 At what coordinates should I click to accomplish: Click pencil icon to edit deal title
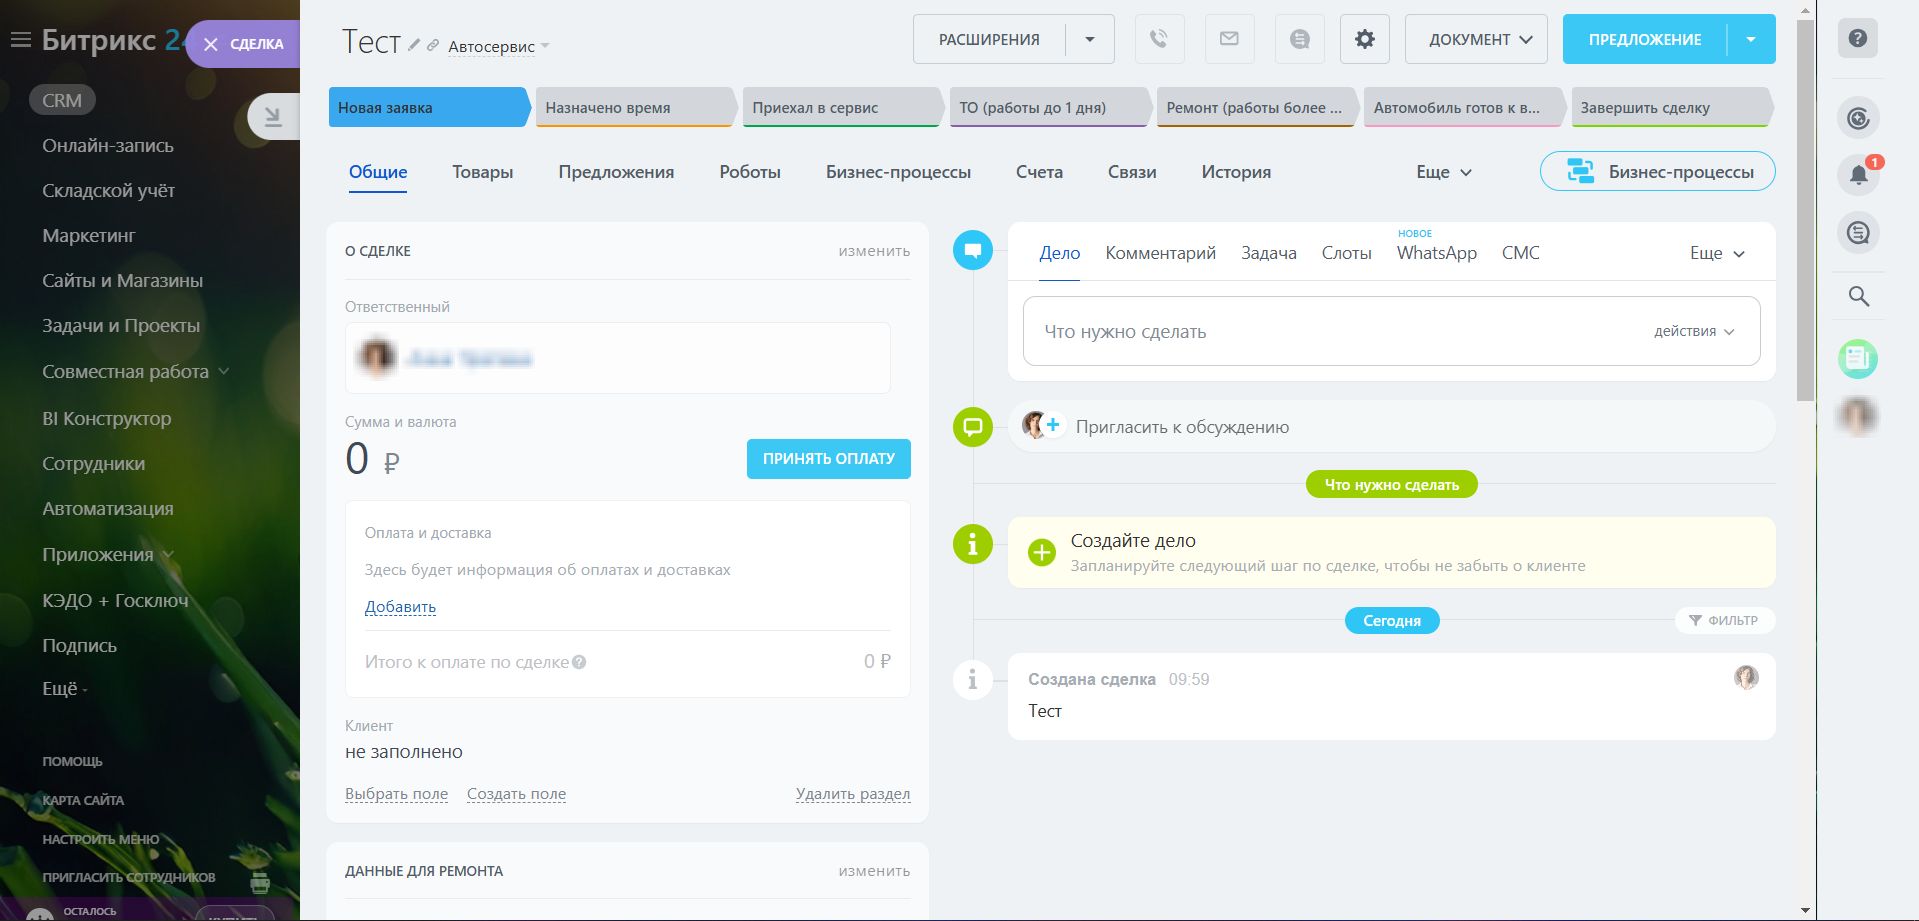tap(414, 45)
